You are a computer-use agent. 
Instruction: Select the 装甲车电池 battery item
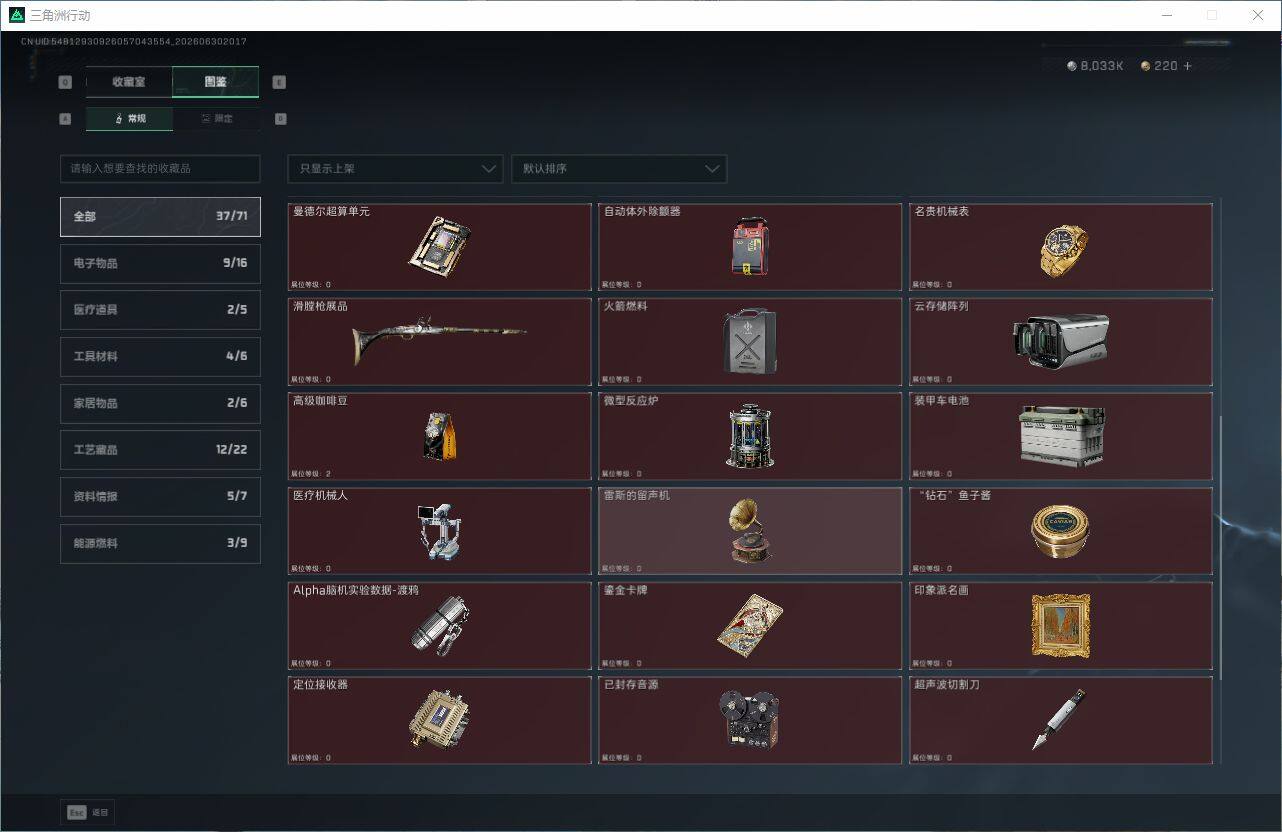[x=1061, y=436]
